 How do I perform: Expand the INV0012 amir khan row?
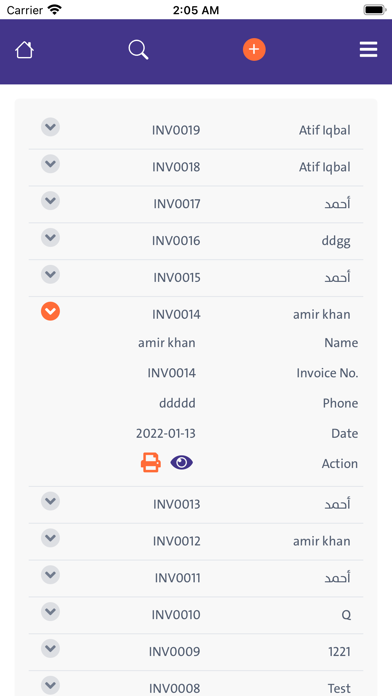[51, 538]
